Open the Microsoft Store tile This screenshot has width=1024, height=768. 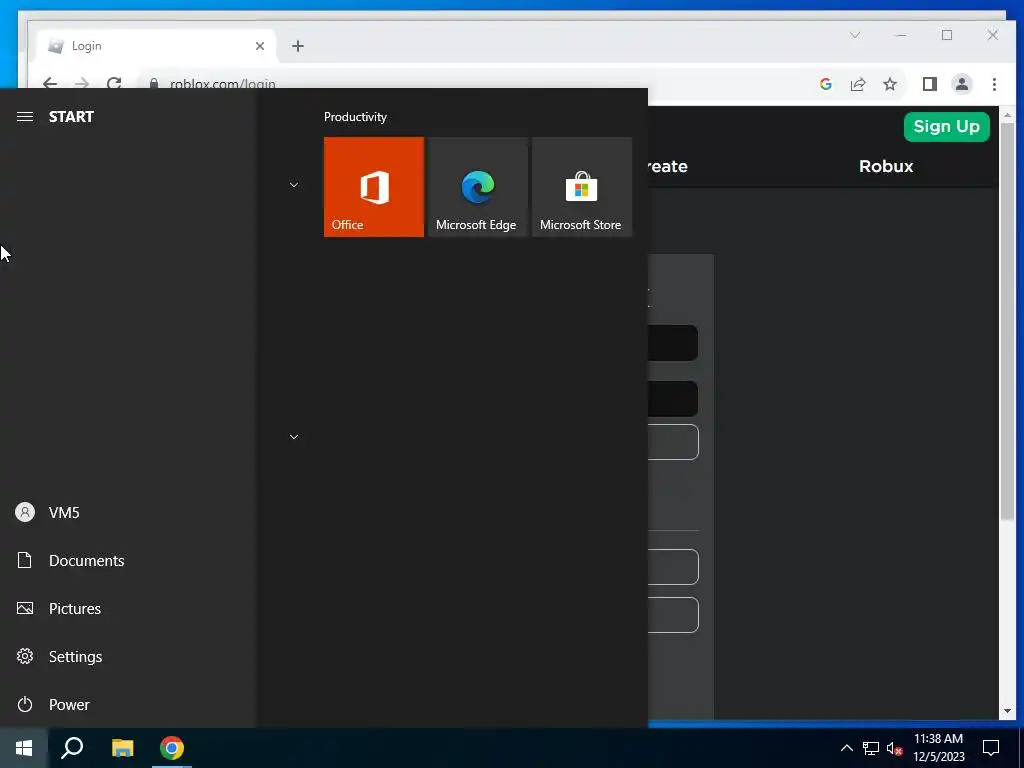[x=581, y=187]
